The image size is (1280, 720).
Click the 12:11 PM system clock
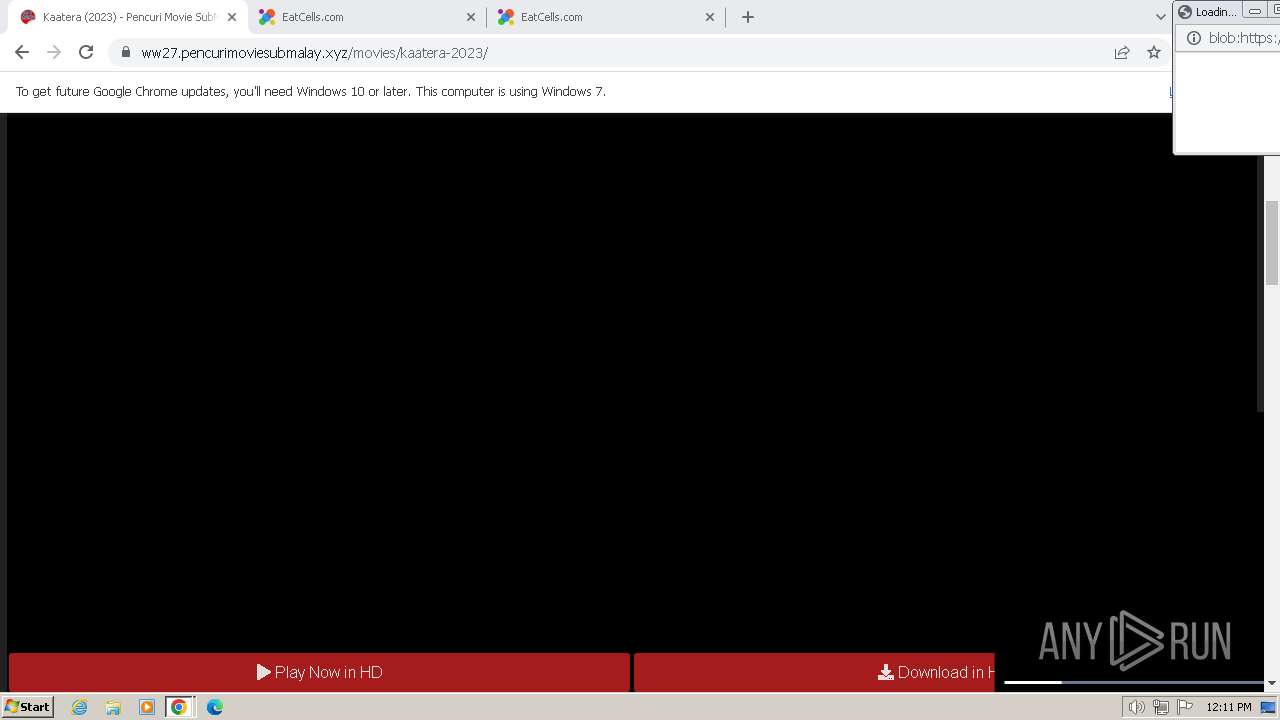1228,707
